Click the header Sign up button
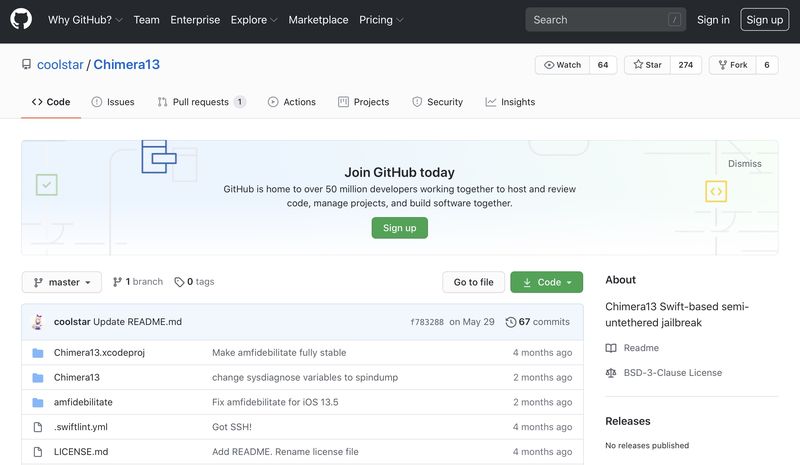This screenshot has height=465, width=800. (x=764, y=20)
